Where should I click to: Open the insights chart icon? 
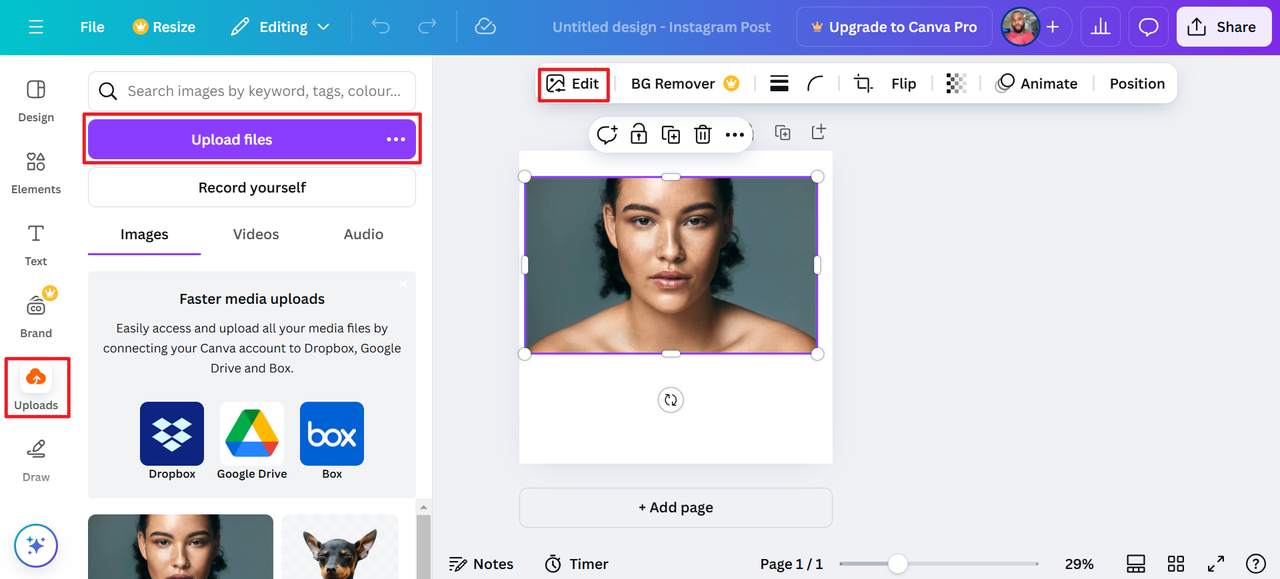1101,27
